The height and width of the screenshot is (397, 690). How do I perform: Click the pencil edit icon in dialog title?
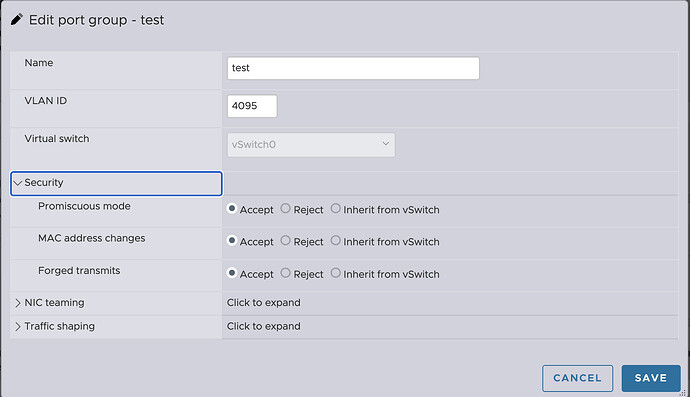pos(17,20)
